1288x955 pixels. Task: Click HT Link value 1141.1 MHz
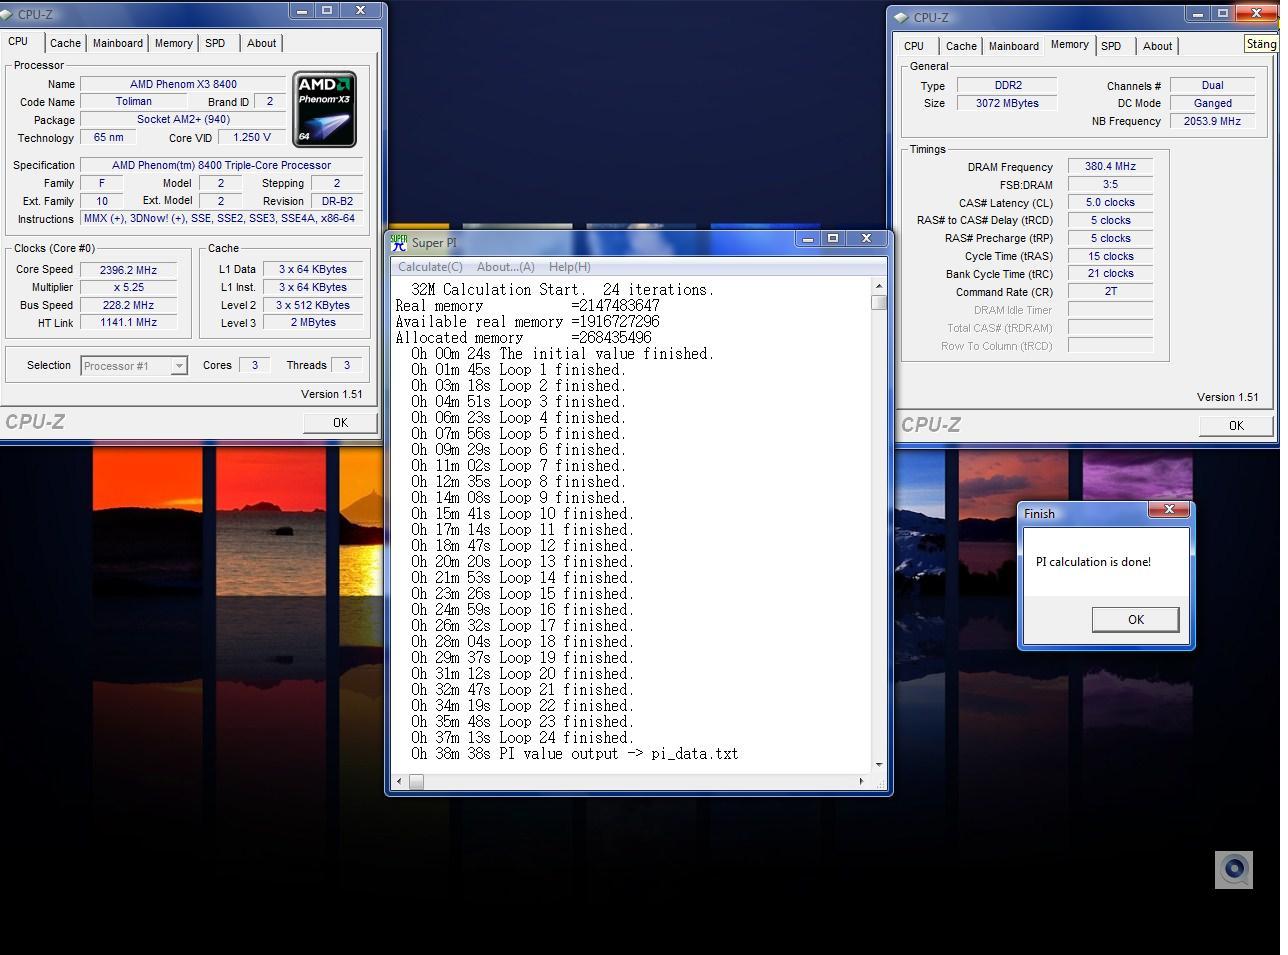(128, 323)
